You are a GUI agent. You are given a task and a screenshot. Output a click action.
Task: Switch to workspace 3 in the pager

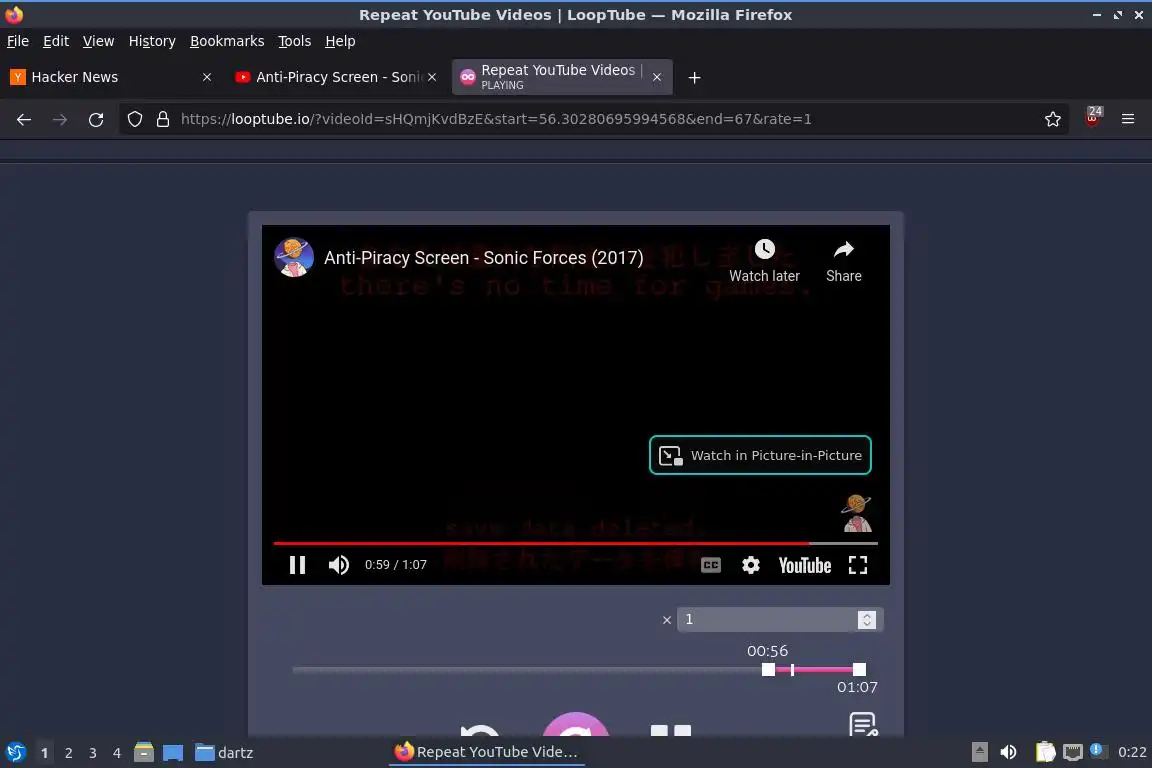click(93, 753)
